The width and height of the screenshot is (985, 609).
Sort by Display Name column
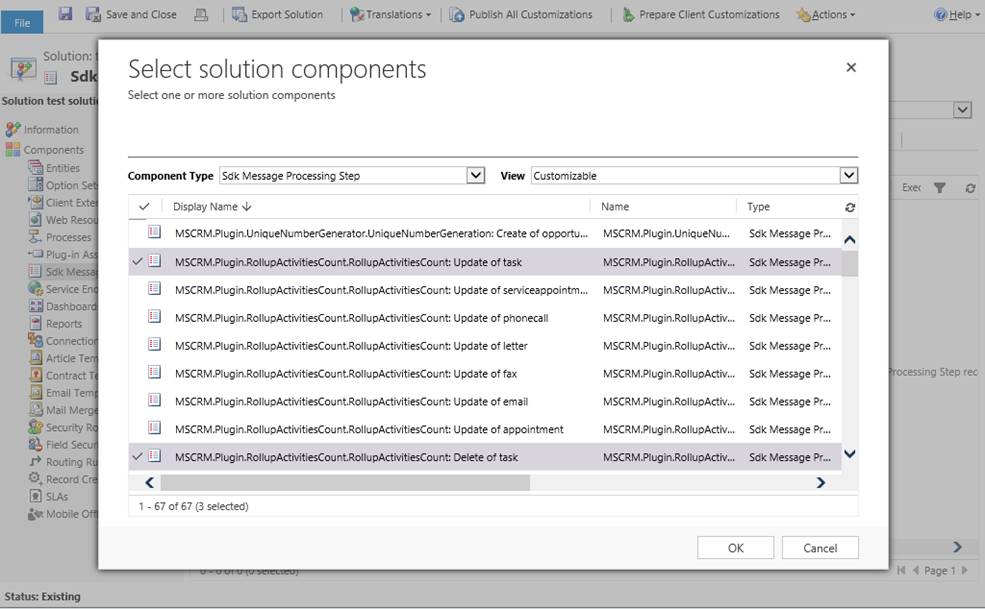click(212, 206)
